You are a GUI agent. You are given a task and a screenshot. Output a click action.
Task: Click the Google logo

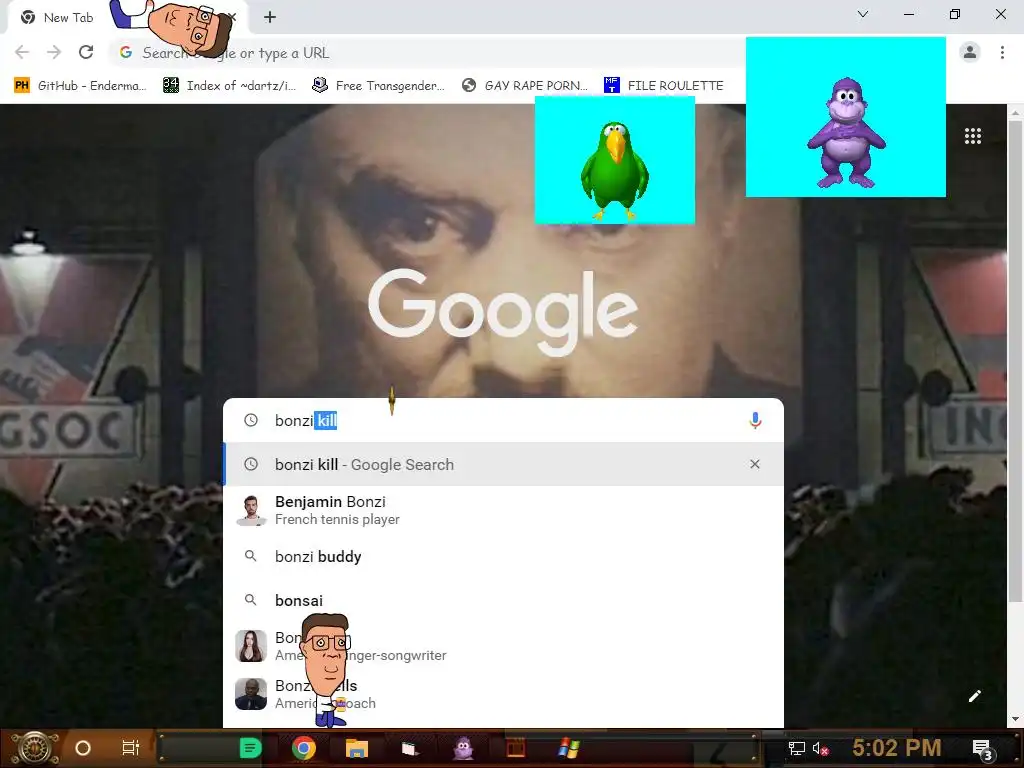pos(503,313)
